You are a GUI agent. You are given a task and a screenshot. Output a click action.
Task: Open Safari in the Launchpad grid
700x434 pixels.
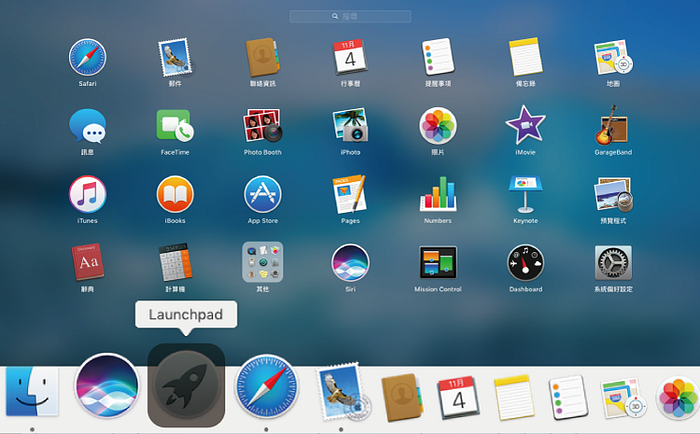click(88, 57)
